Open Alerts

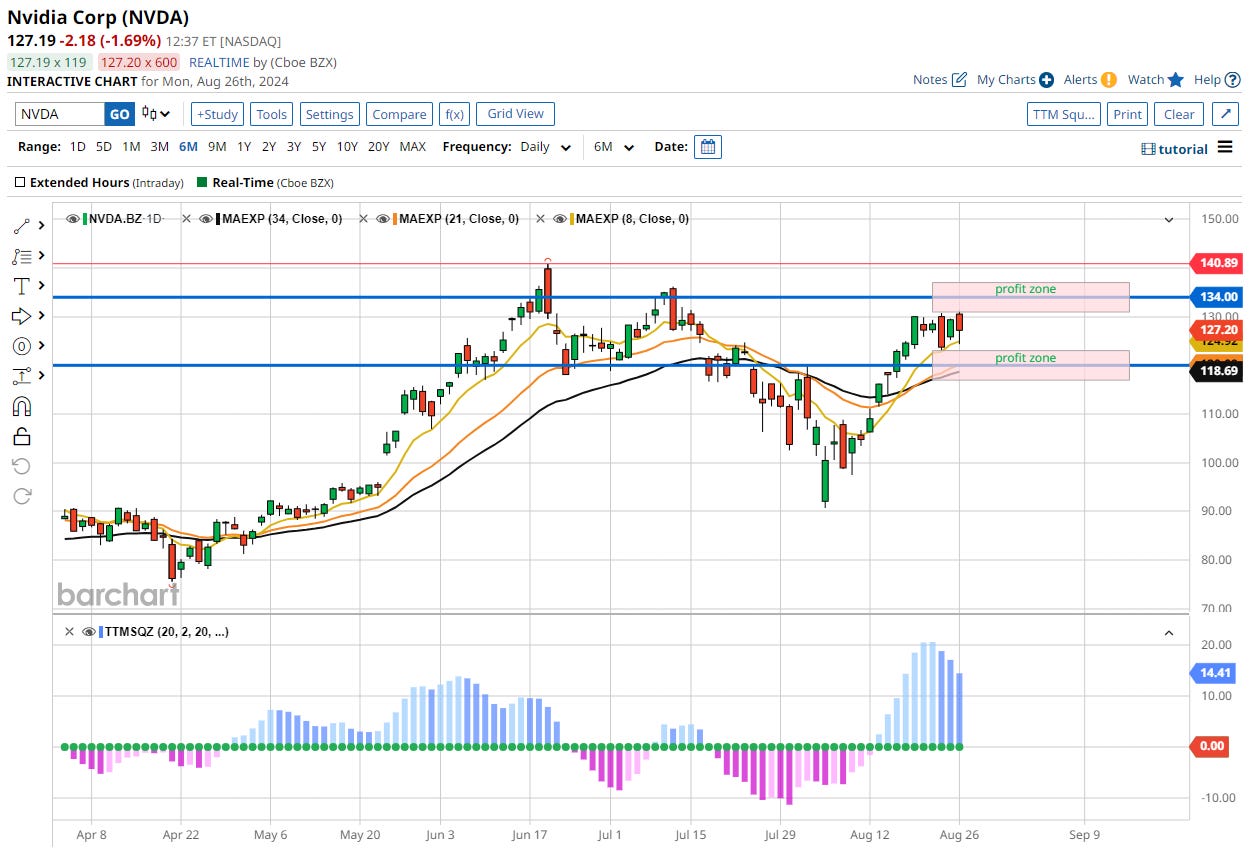coord(1090,80)
